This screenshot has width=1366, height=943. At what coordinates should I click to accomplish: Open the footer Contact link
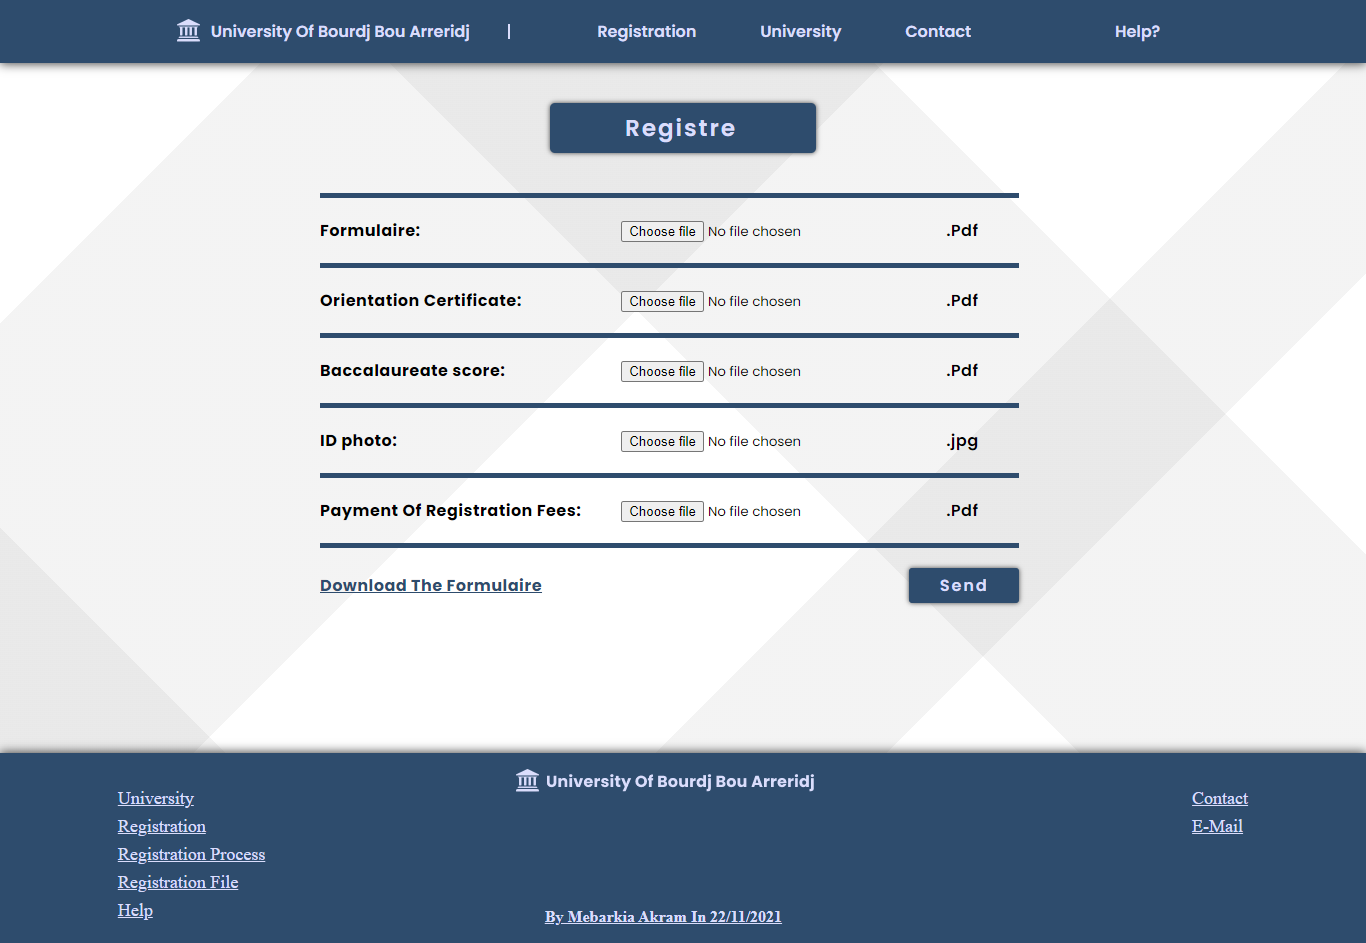point(1220,798)
